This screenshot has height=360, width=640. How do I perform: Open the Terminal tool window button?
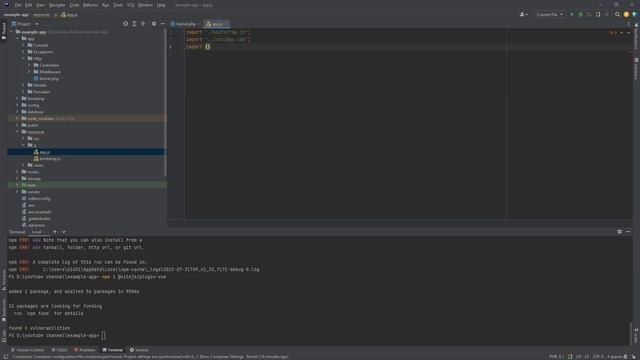pyautogui.click(x=112, y=350)
